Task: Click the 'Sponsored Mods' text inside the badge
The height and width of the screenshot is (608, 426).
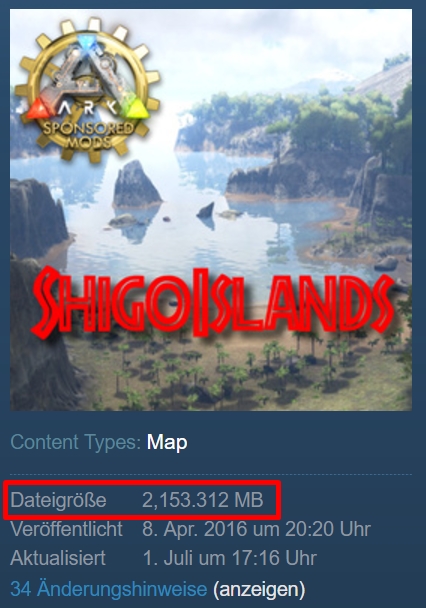Action: point(88,136)
